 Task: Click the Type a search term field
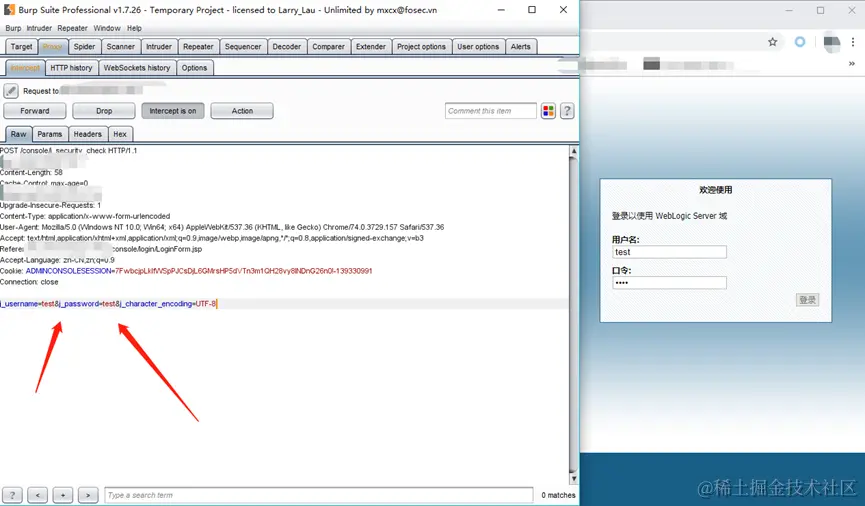click(319, 495)
